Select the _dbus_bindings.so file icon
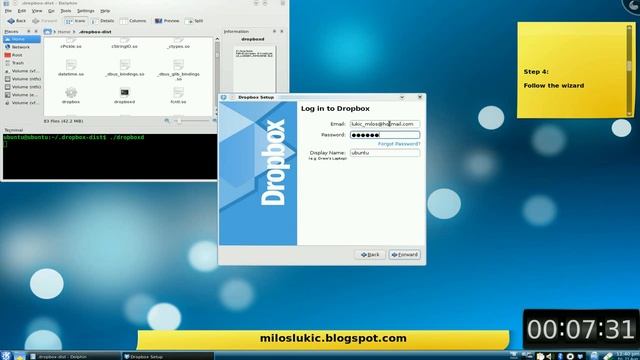 pyautogui.click(x=125, y=65)
